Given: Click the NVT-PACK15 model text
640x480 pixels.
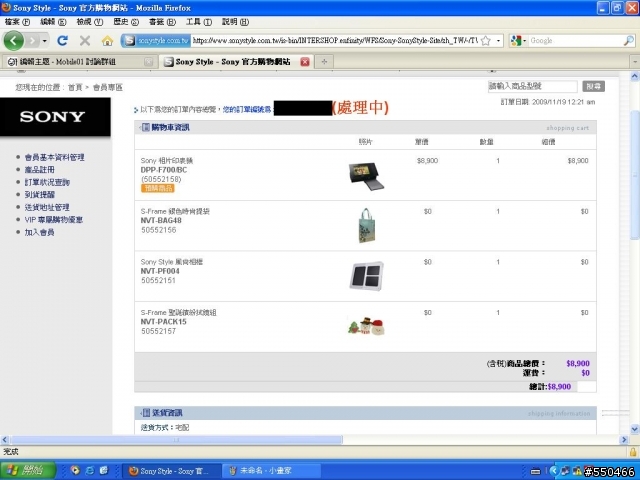Looking at the screenshot, I should (x=163, y=322).
